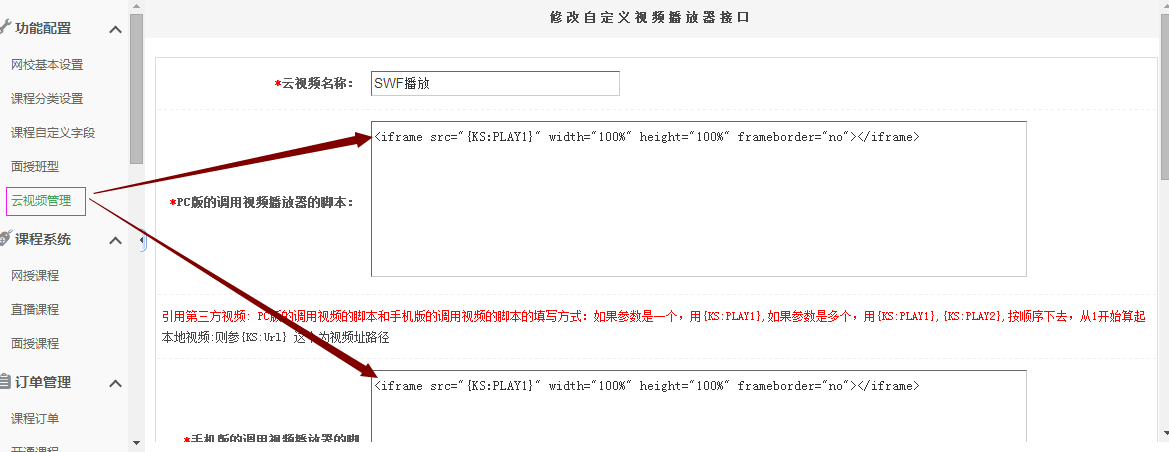Open 网校基本设置 in the sidebar
Image resolution: width=1169 pixels, height=452 pixels.
[47, 65]
